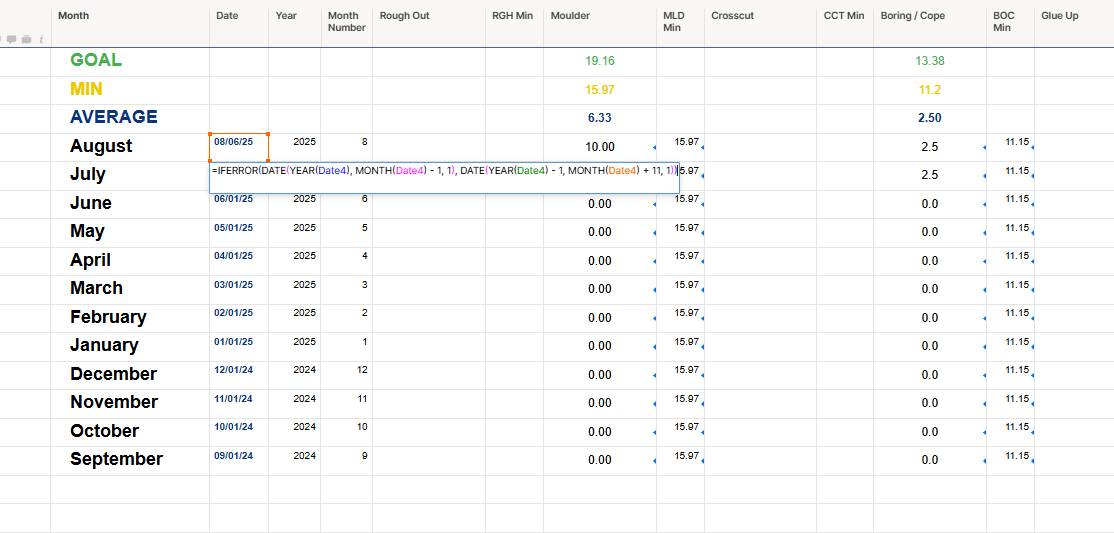This screenshot has height=533, width=1114.
Task: Select the 12/01/24 date cell
Action: (x=239, y=375)
